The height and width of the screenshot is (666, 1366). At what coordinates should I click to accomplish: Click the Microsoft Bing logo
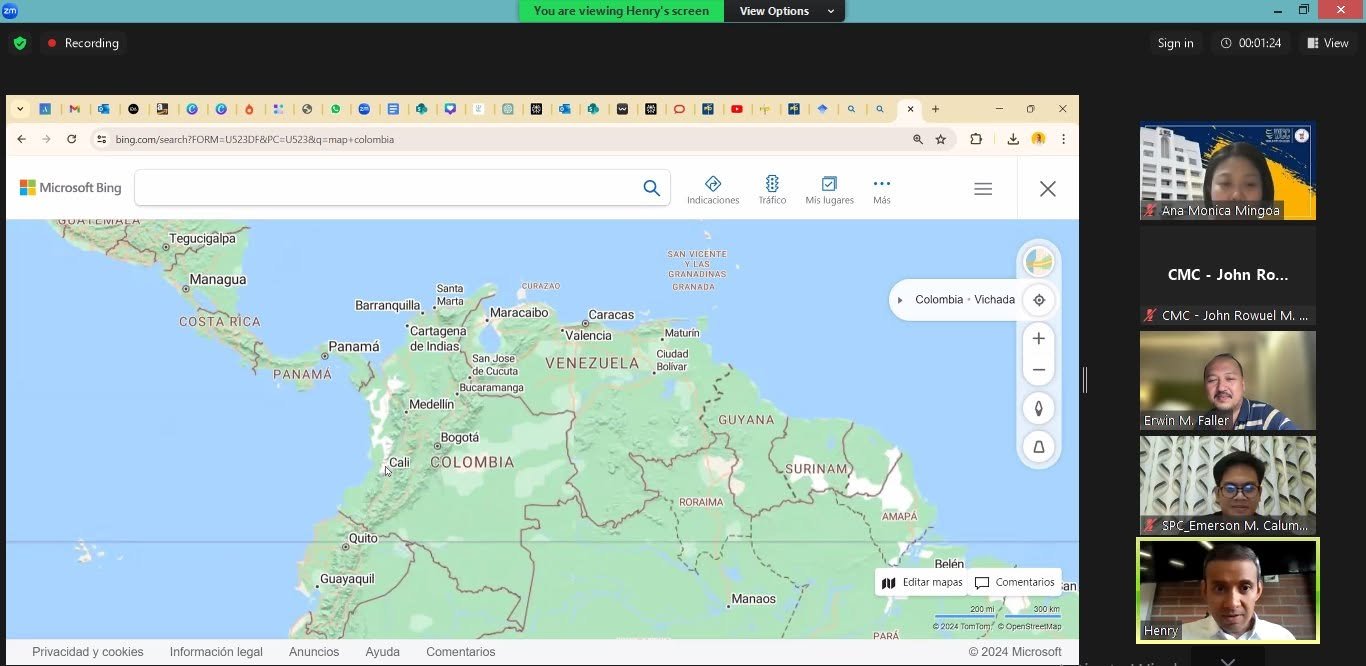point(70,188)
